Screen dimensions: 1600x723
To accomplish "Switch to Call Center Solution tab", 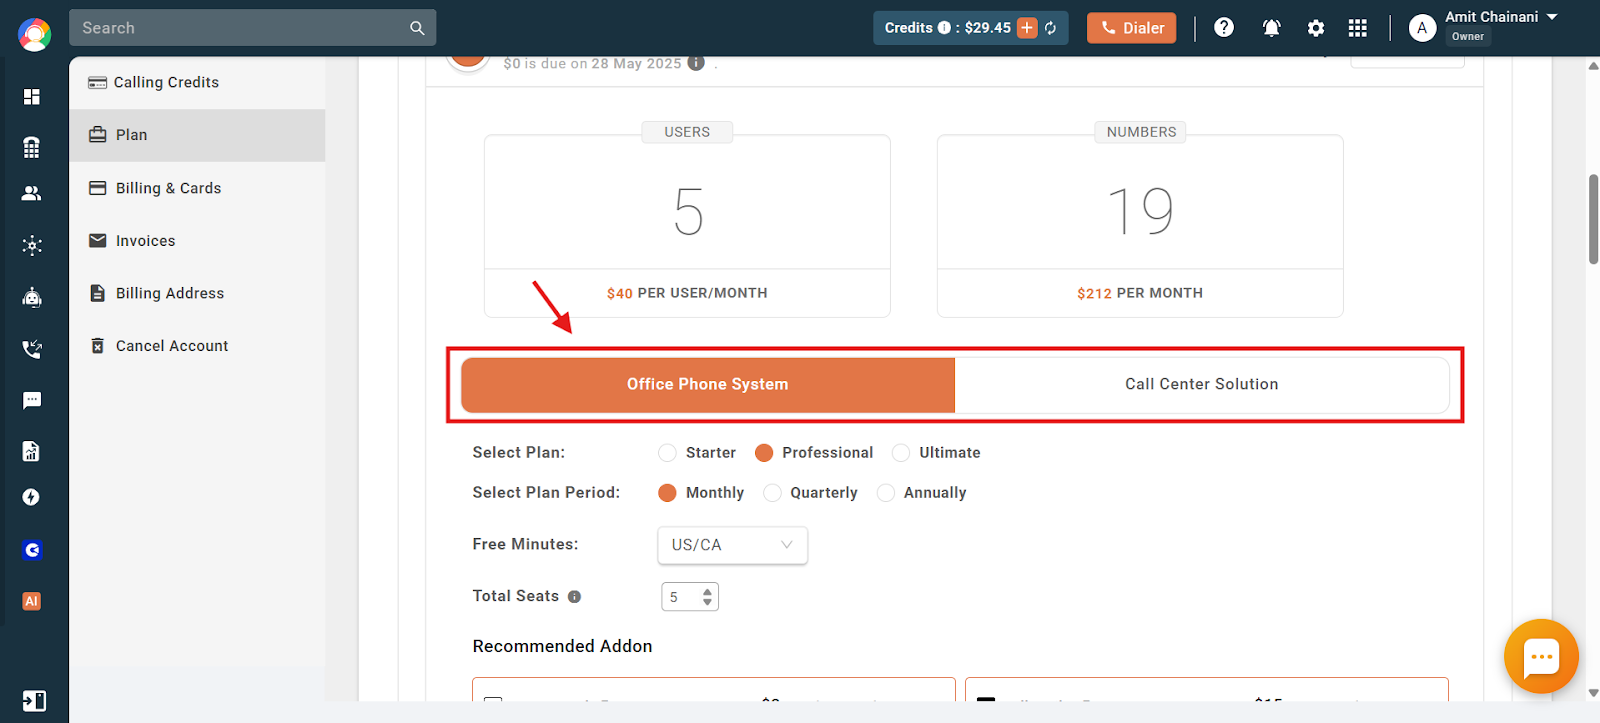I will point(1202,385).
